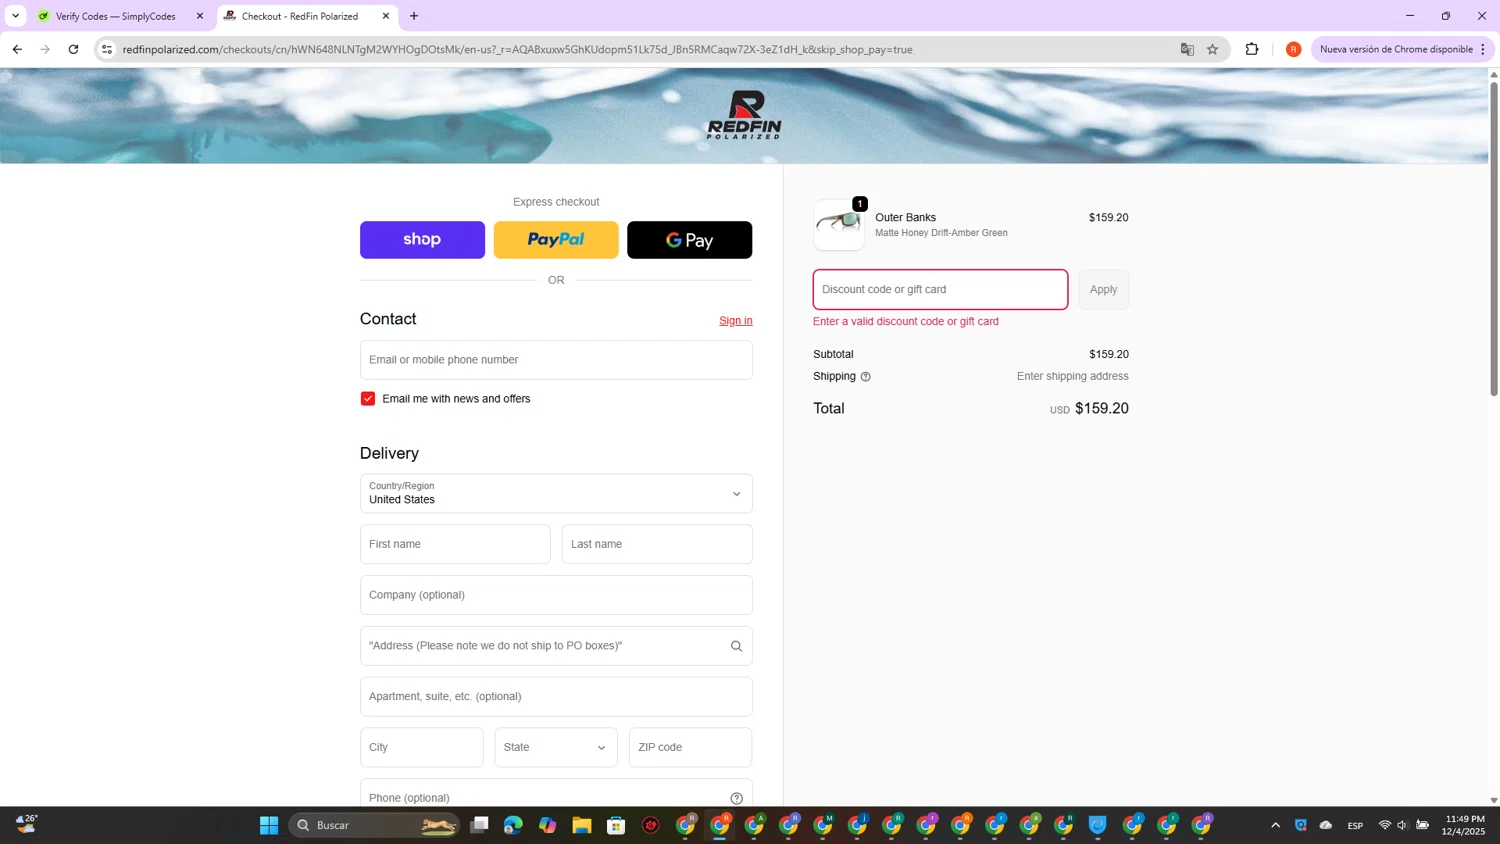1500x844 pixels.
Task: Open the State dropdown
Action: pos(555,747)
